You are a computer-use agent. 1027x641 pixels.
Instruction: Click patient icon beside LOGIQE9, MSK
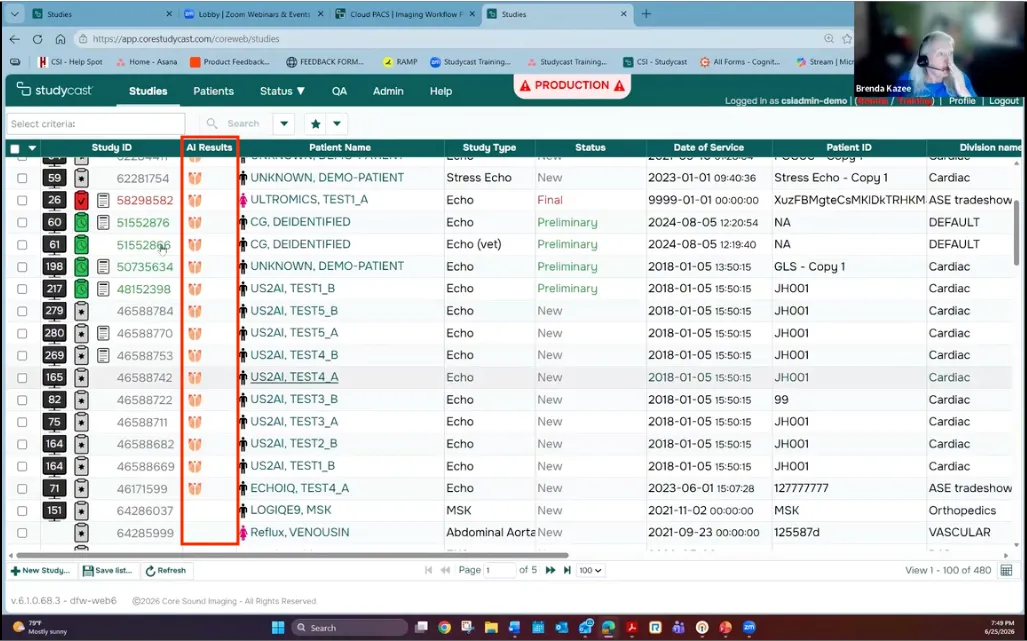[x=243, y=511]
